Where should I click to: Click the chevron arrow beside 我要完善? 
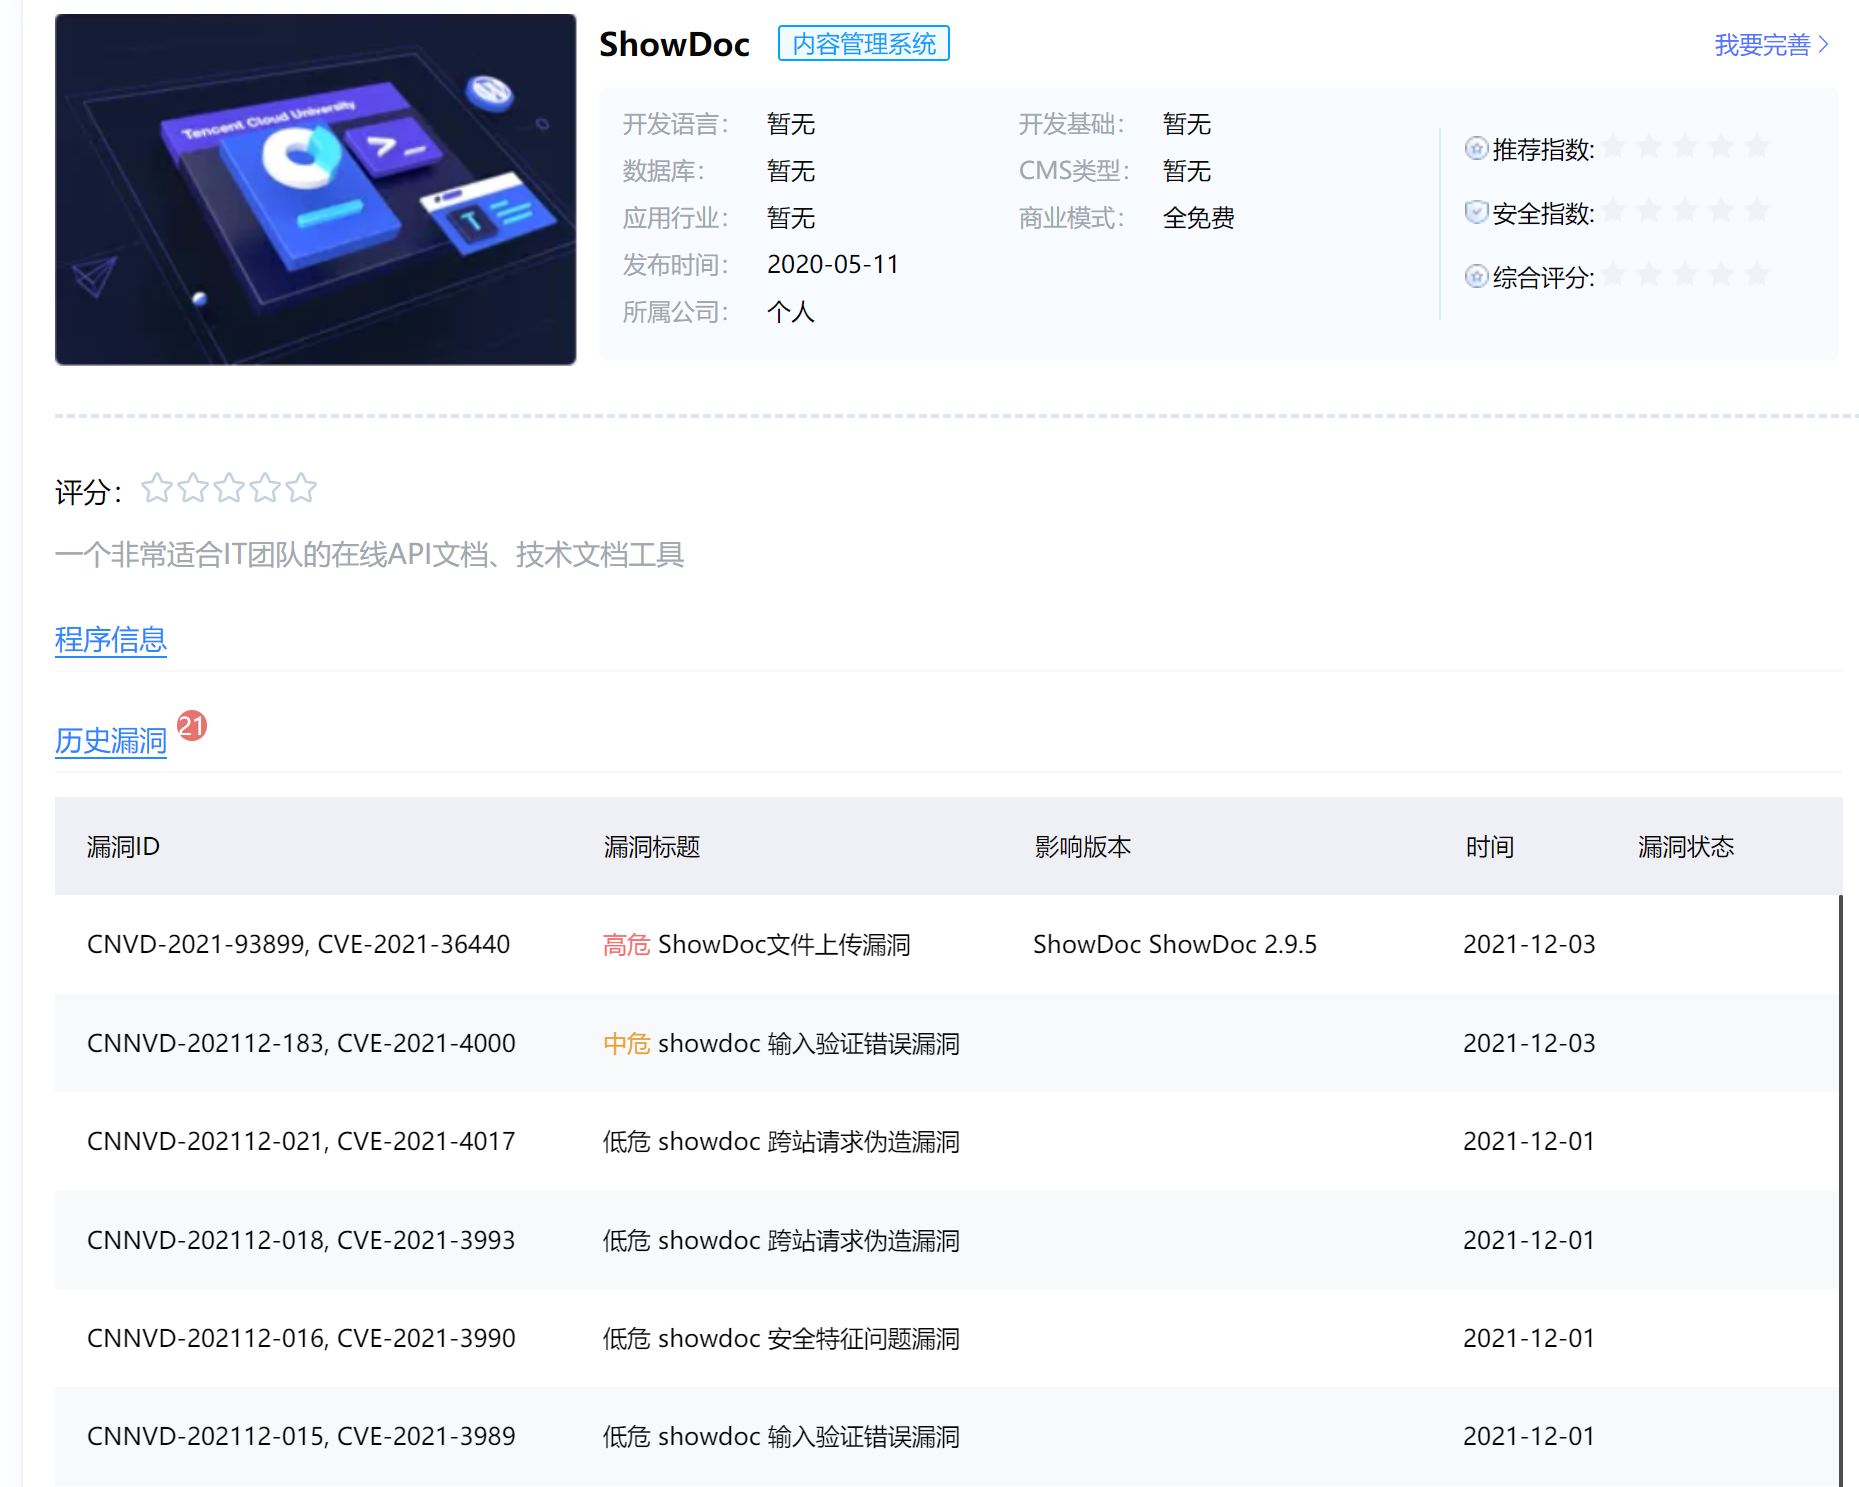(1824, 45)
